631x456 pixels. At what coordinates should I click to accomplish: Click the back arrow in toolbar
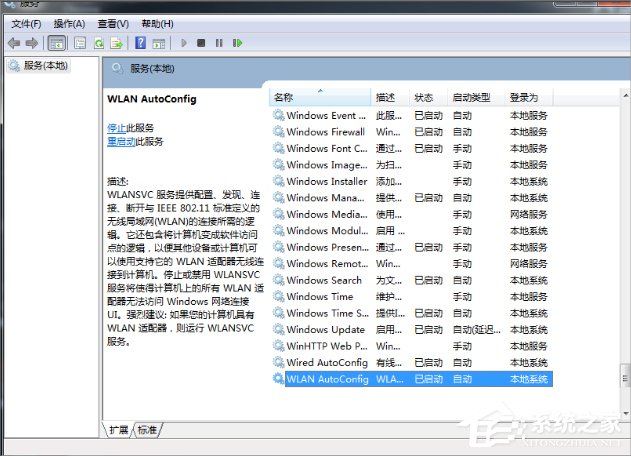point(13,43)
